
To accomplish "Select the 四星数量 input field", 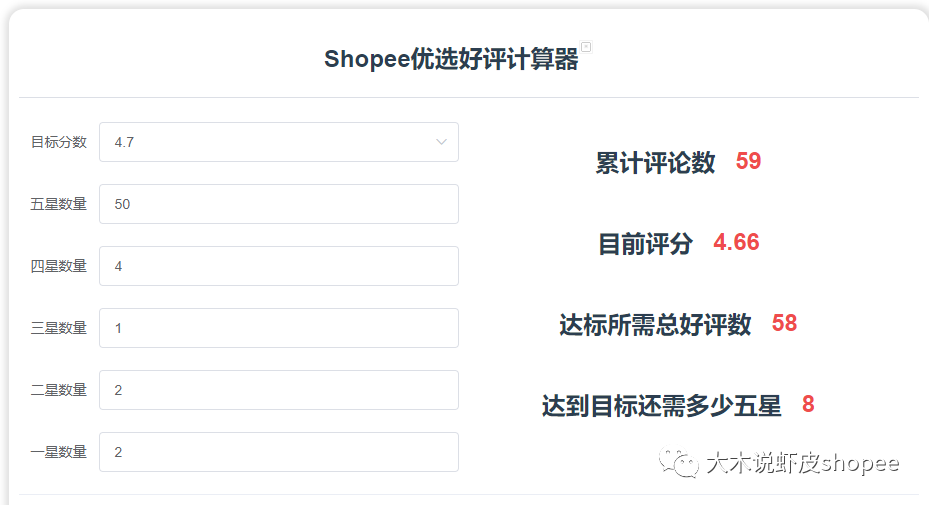I will (279, 266).
